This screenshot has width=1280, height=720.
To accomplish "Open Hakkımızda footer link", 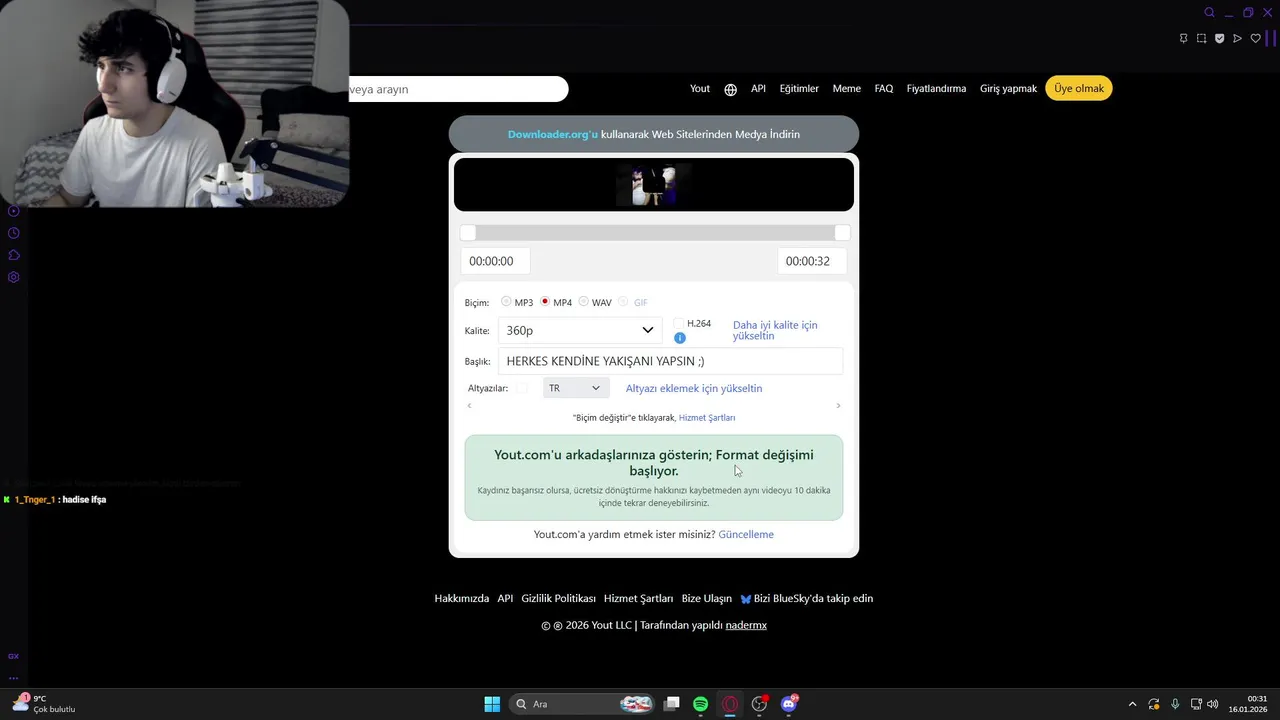I will 462,598.
